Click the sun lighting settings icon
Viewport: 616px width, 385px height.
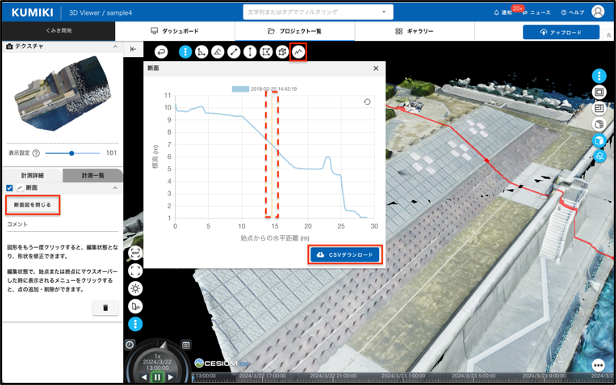tap(136, 289)
